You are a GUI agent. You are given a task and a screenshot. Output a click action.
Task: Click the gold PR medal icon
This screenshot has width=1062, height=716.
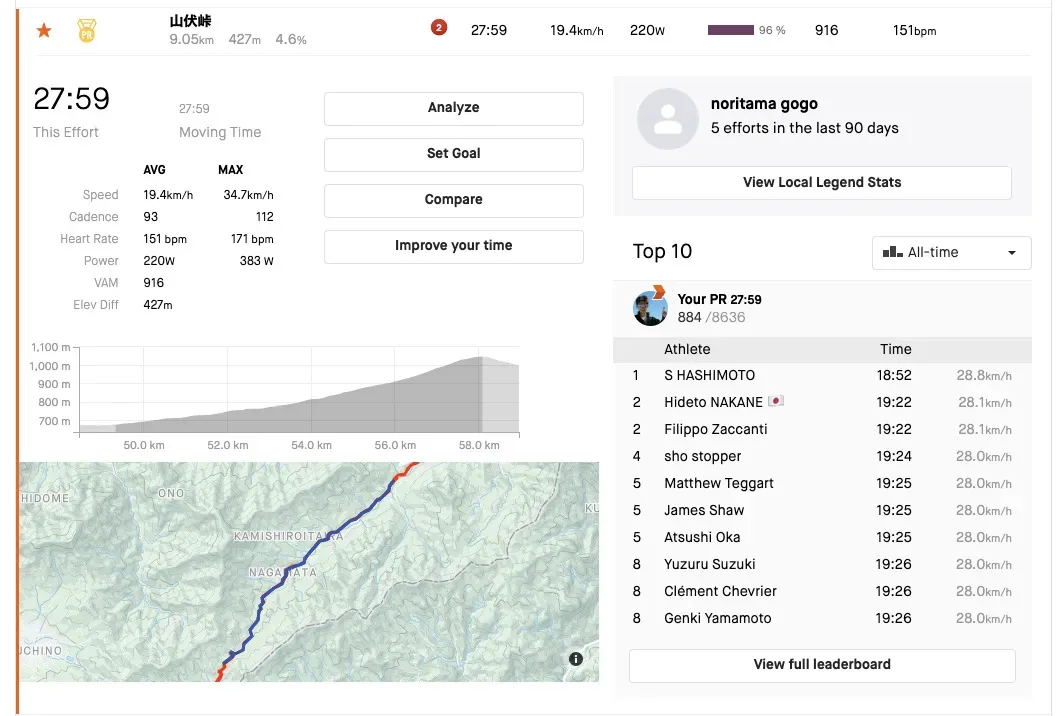tap(87, 31)
